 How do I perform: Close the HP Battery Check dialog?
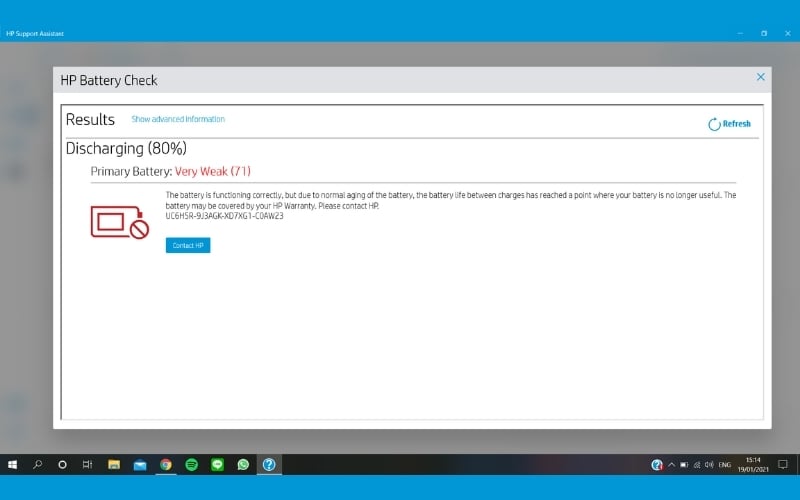pyautogui.click(x=760, y=77)
